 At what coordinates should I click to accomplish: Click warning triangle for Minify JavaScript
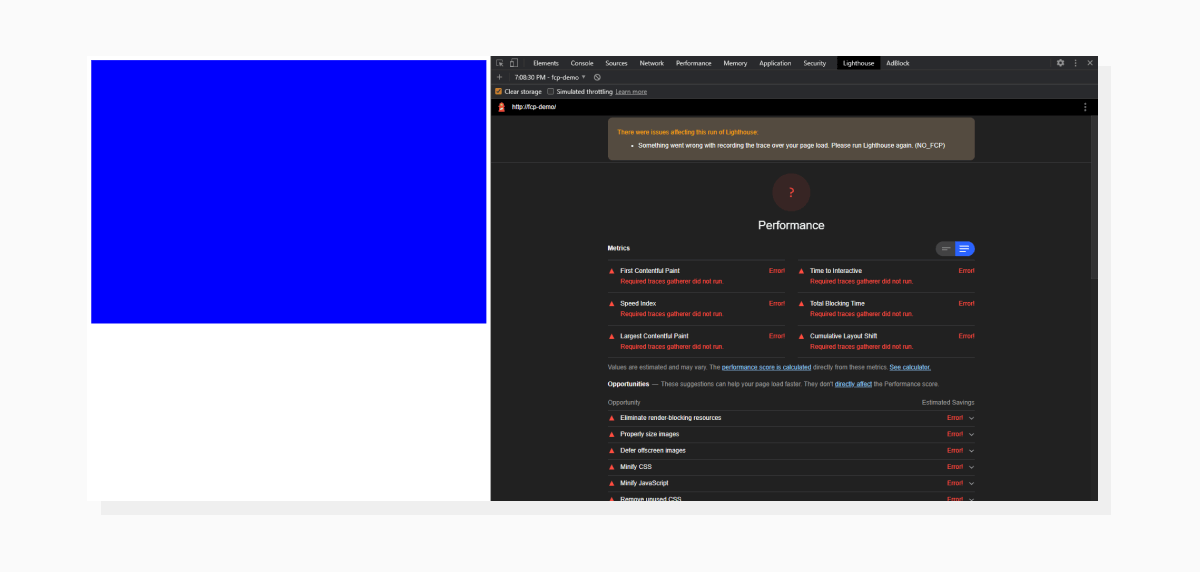point(612,484)
